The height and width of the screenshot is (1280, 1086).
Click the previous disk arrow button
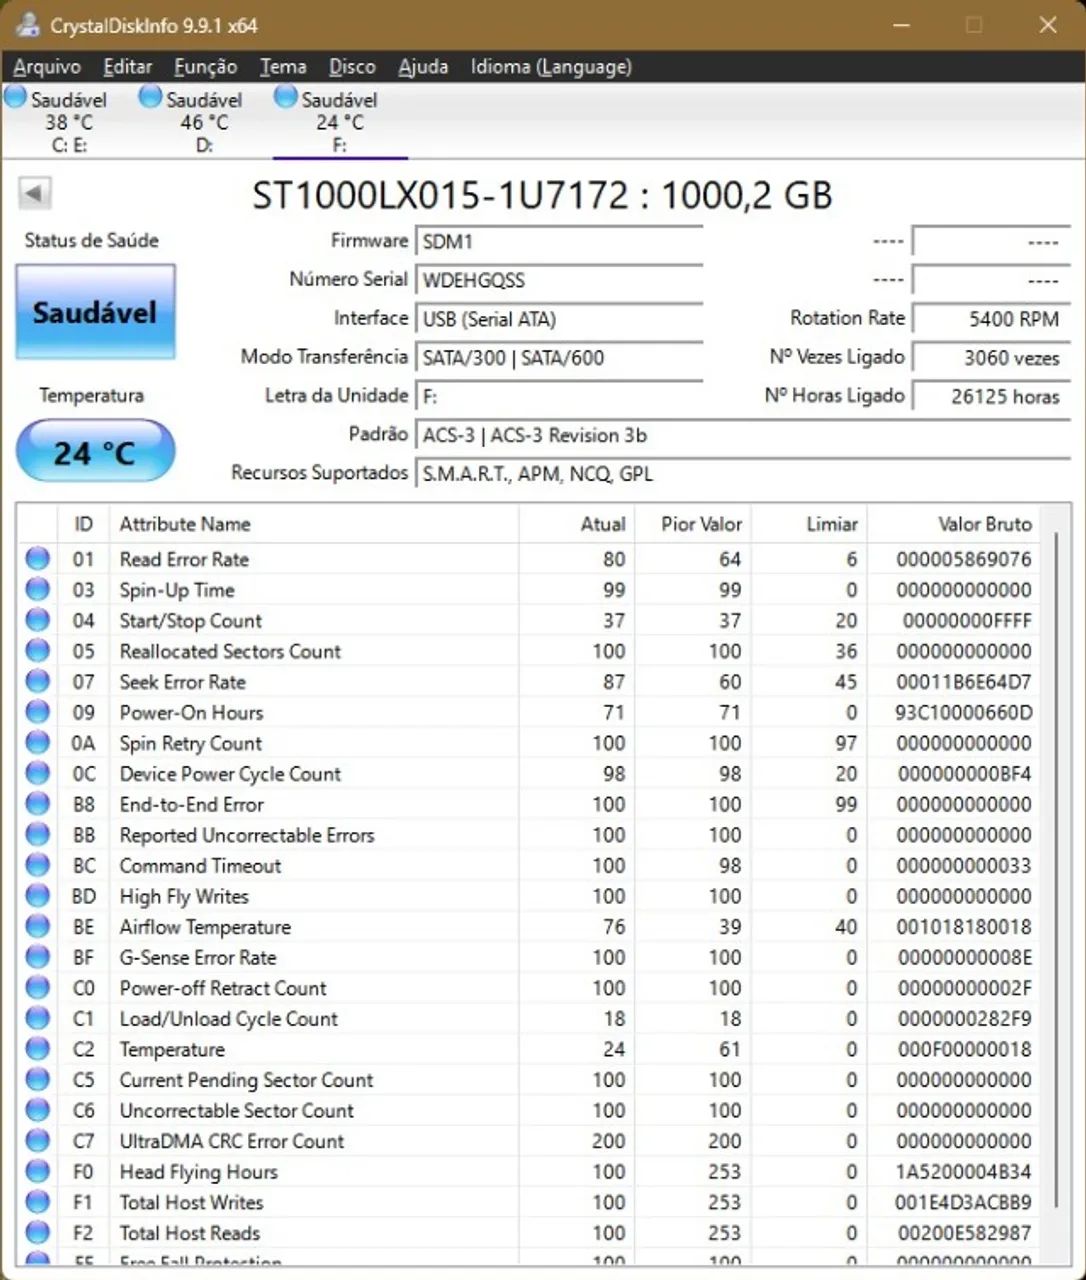click(x=35, y=193)
